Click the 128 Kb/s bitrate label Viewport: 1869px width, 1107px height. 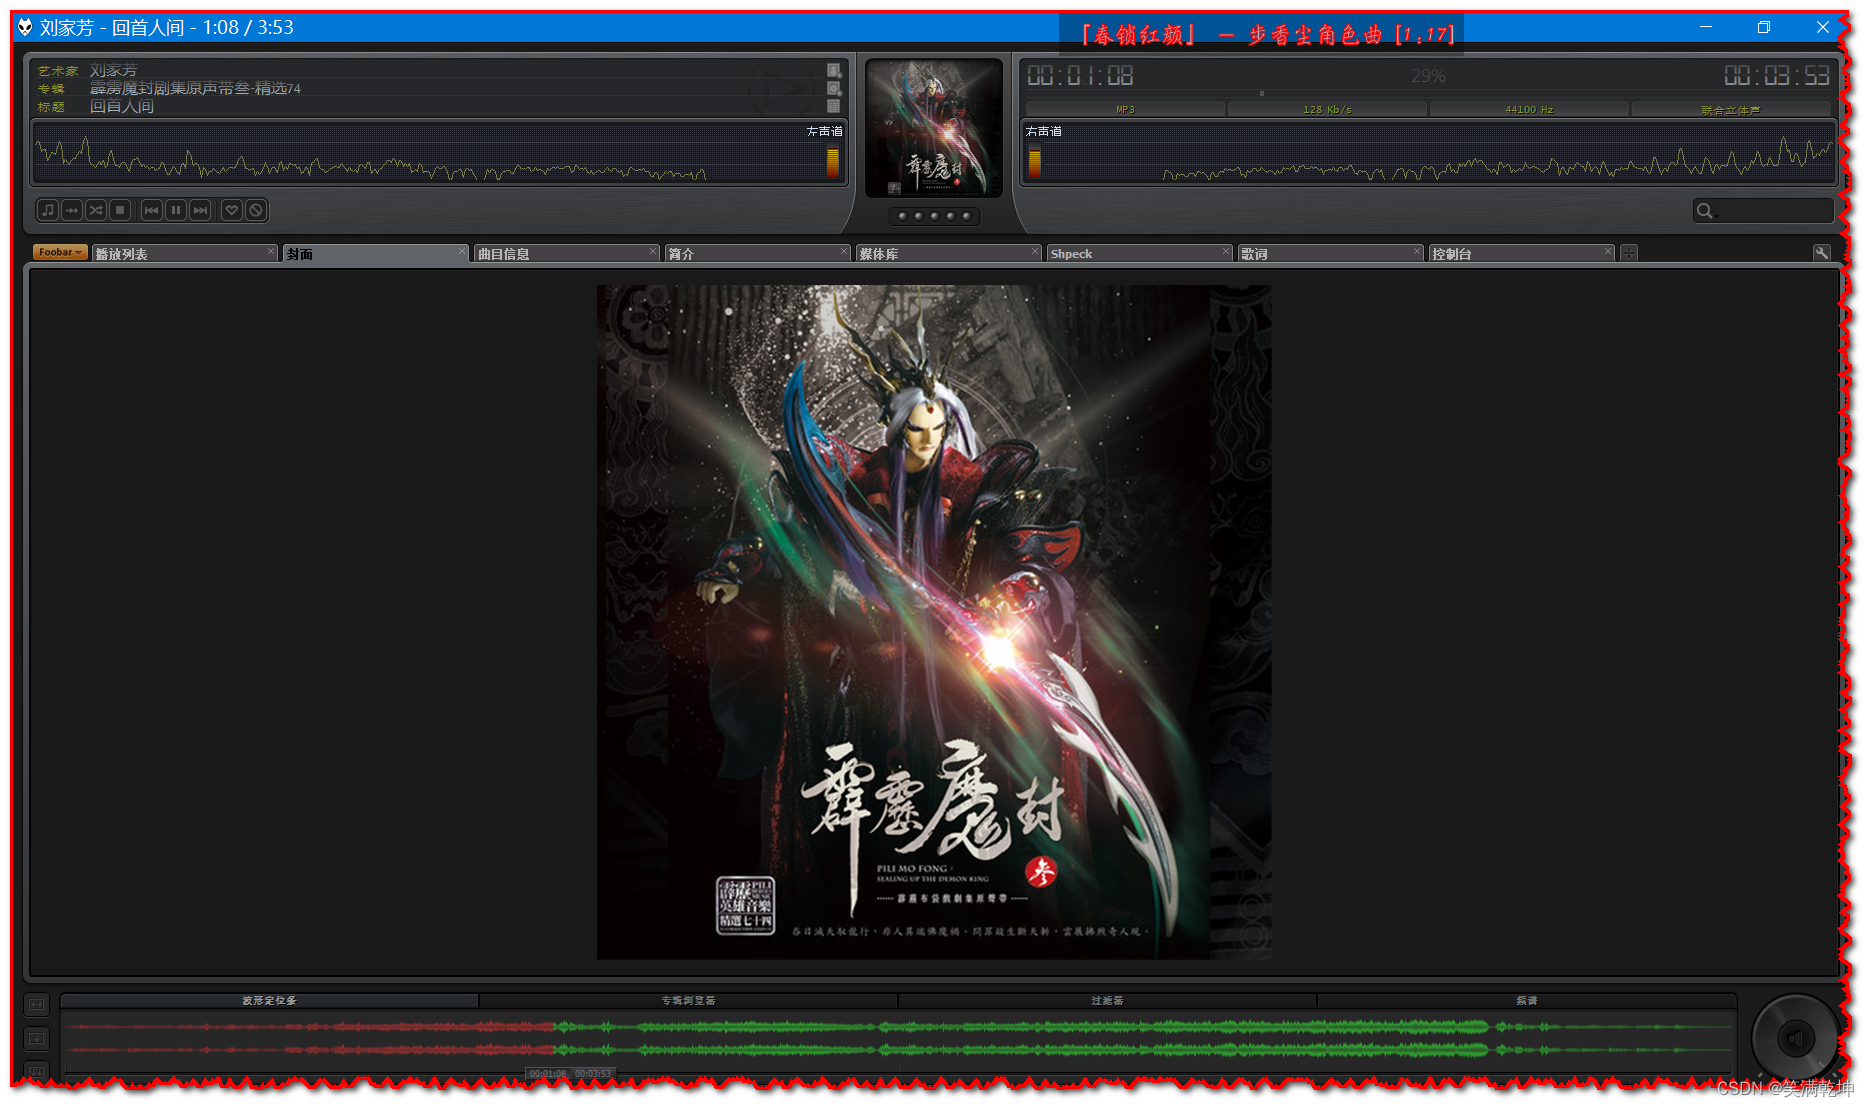tap(1327, 109)
